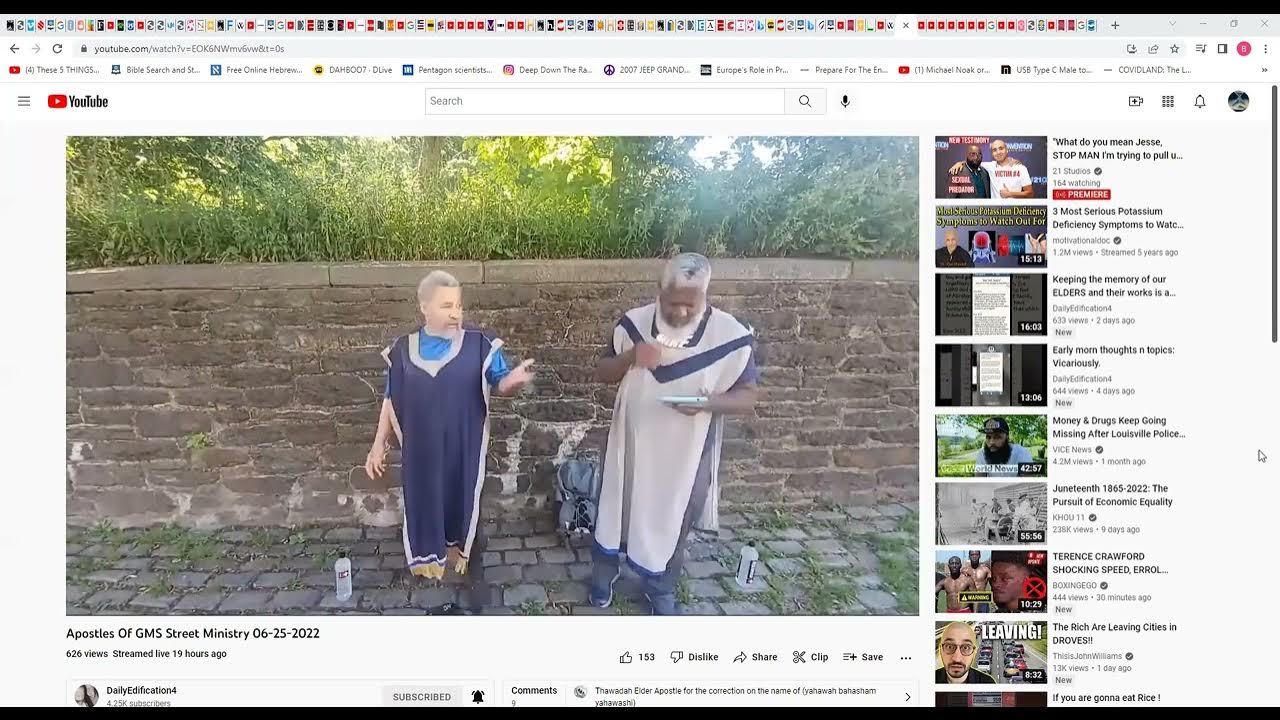Screen dimensions: 1280x720
Task: Go forward in browser history
Action: 36,48
